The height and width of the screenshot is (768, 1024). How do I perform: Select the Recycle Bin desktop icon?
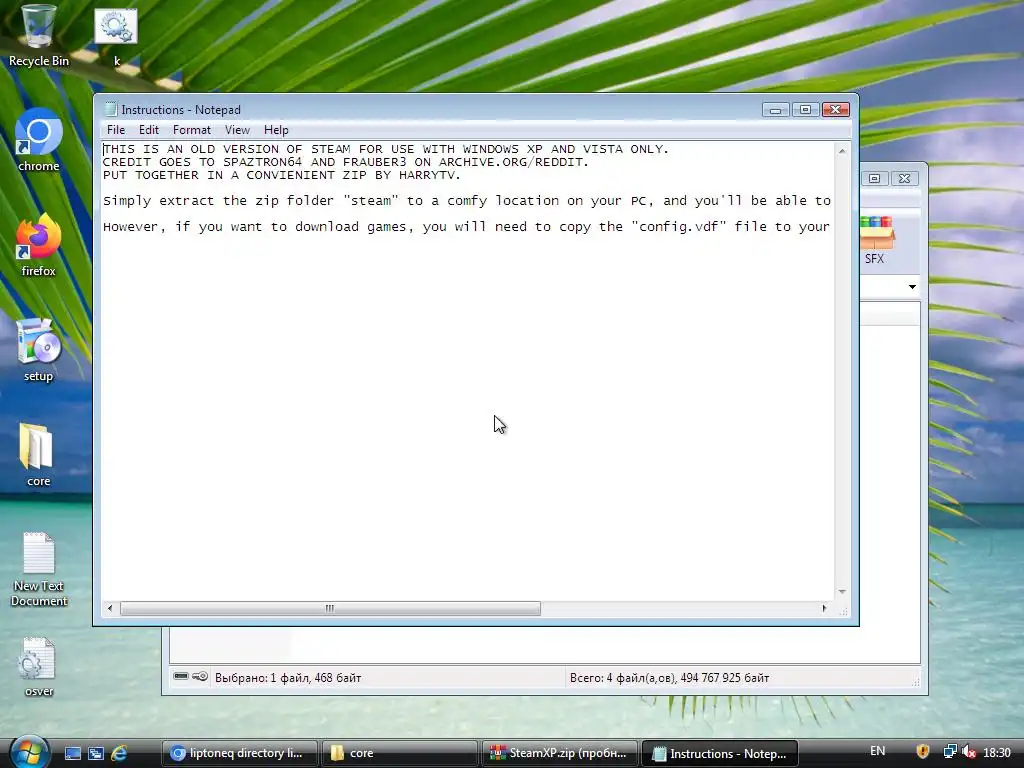pos(39,36)
